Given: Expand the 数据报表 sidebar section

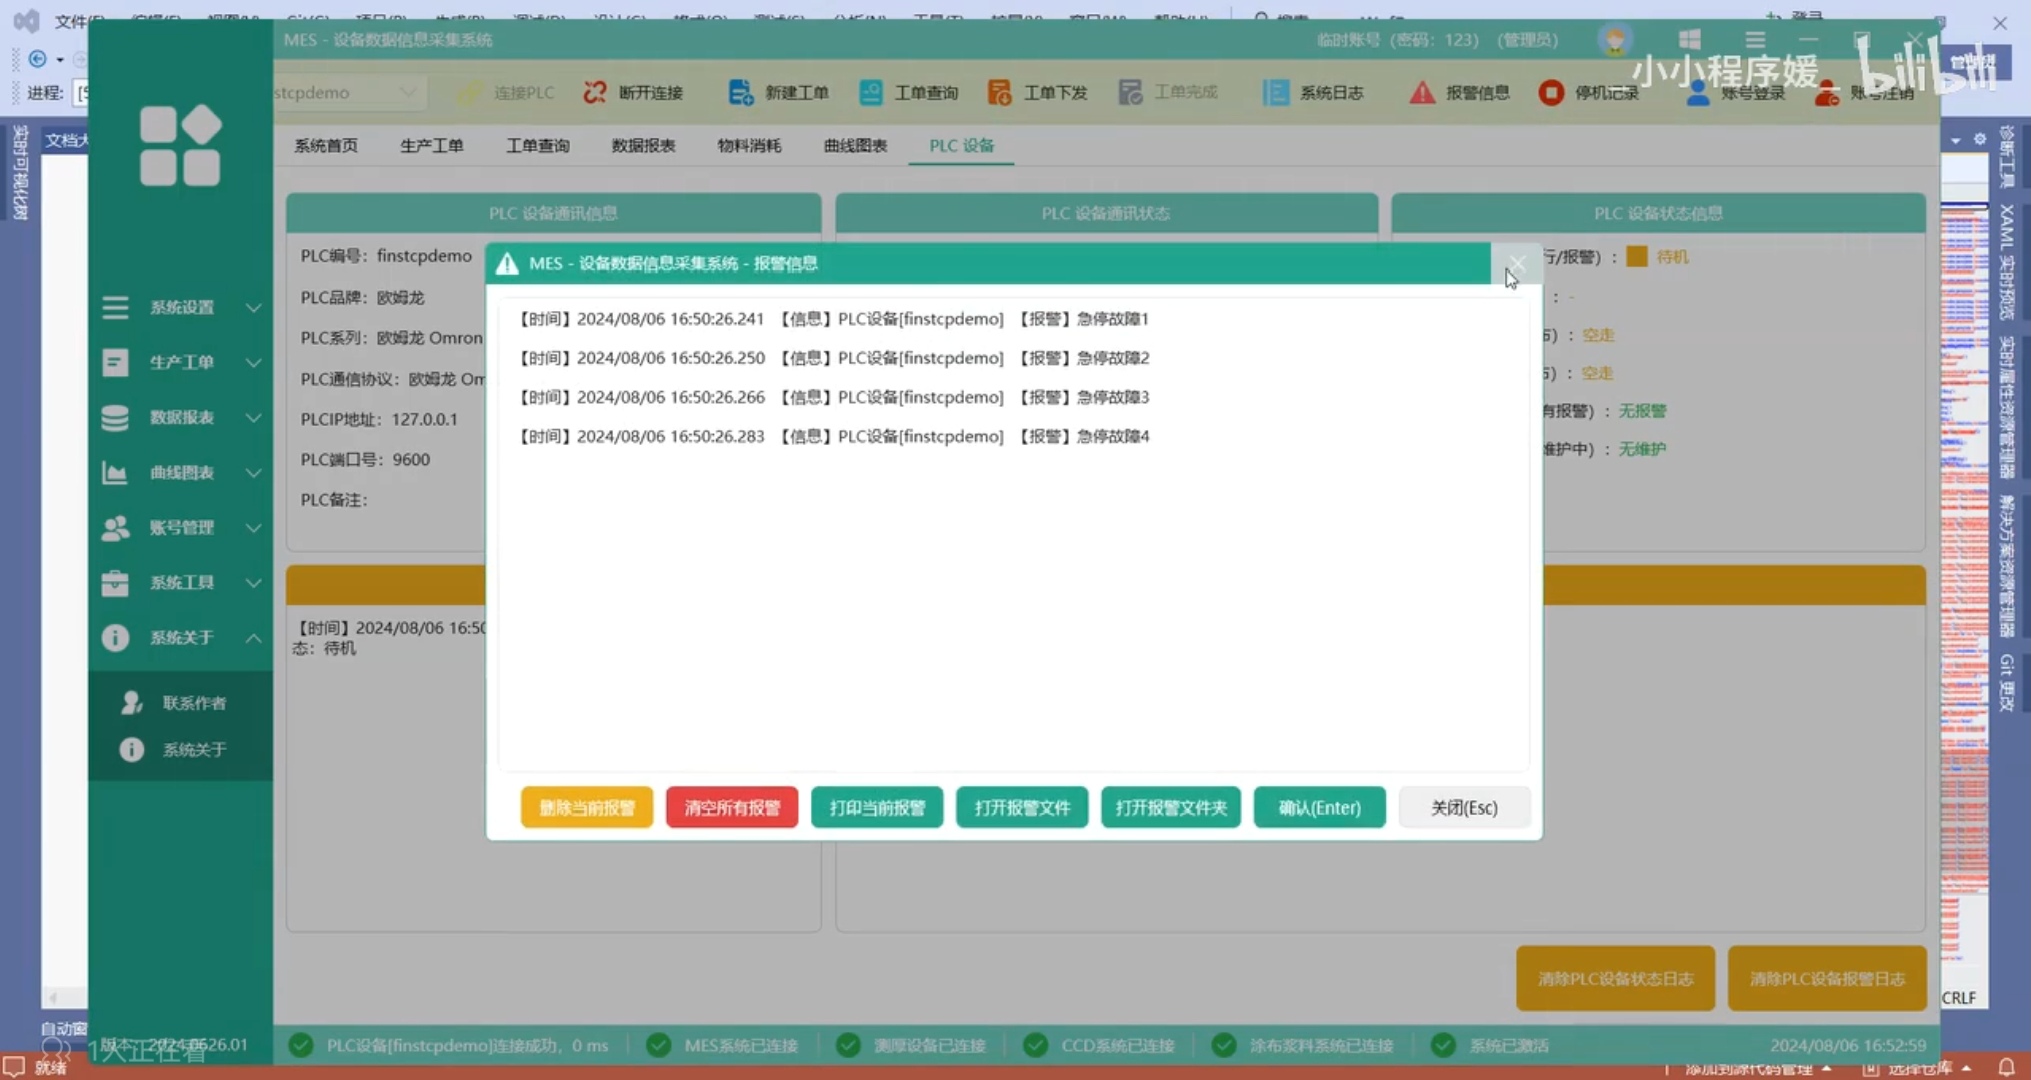Looking at the screenshot, I should click(x=180, y=417).
